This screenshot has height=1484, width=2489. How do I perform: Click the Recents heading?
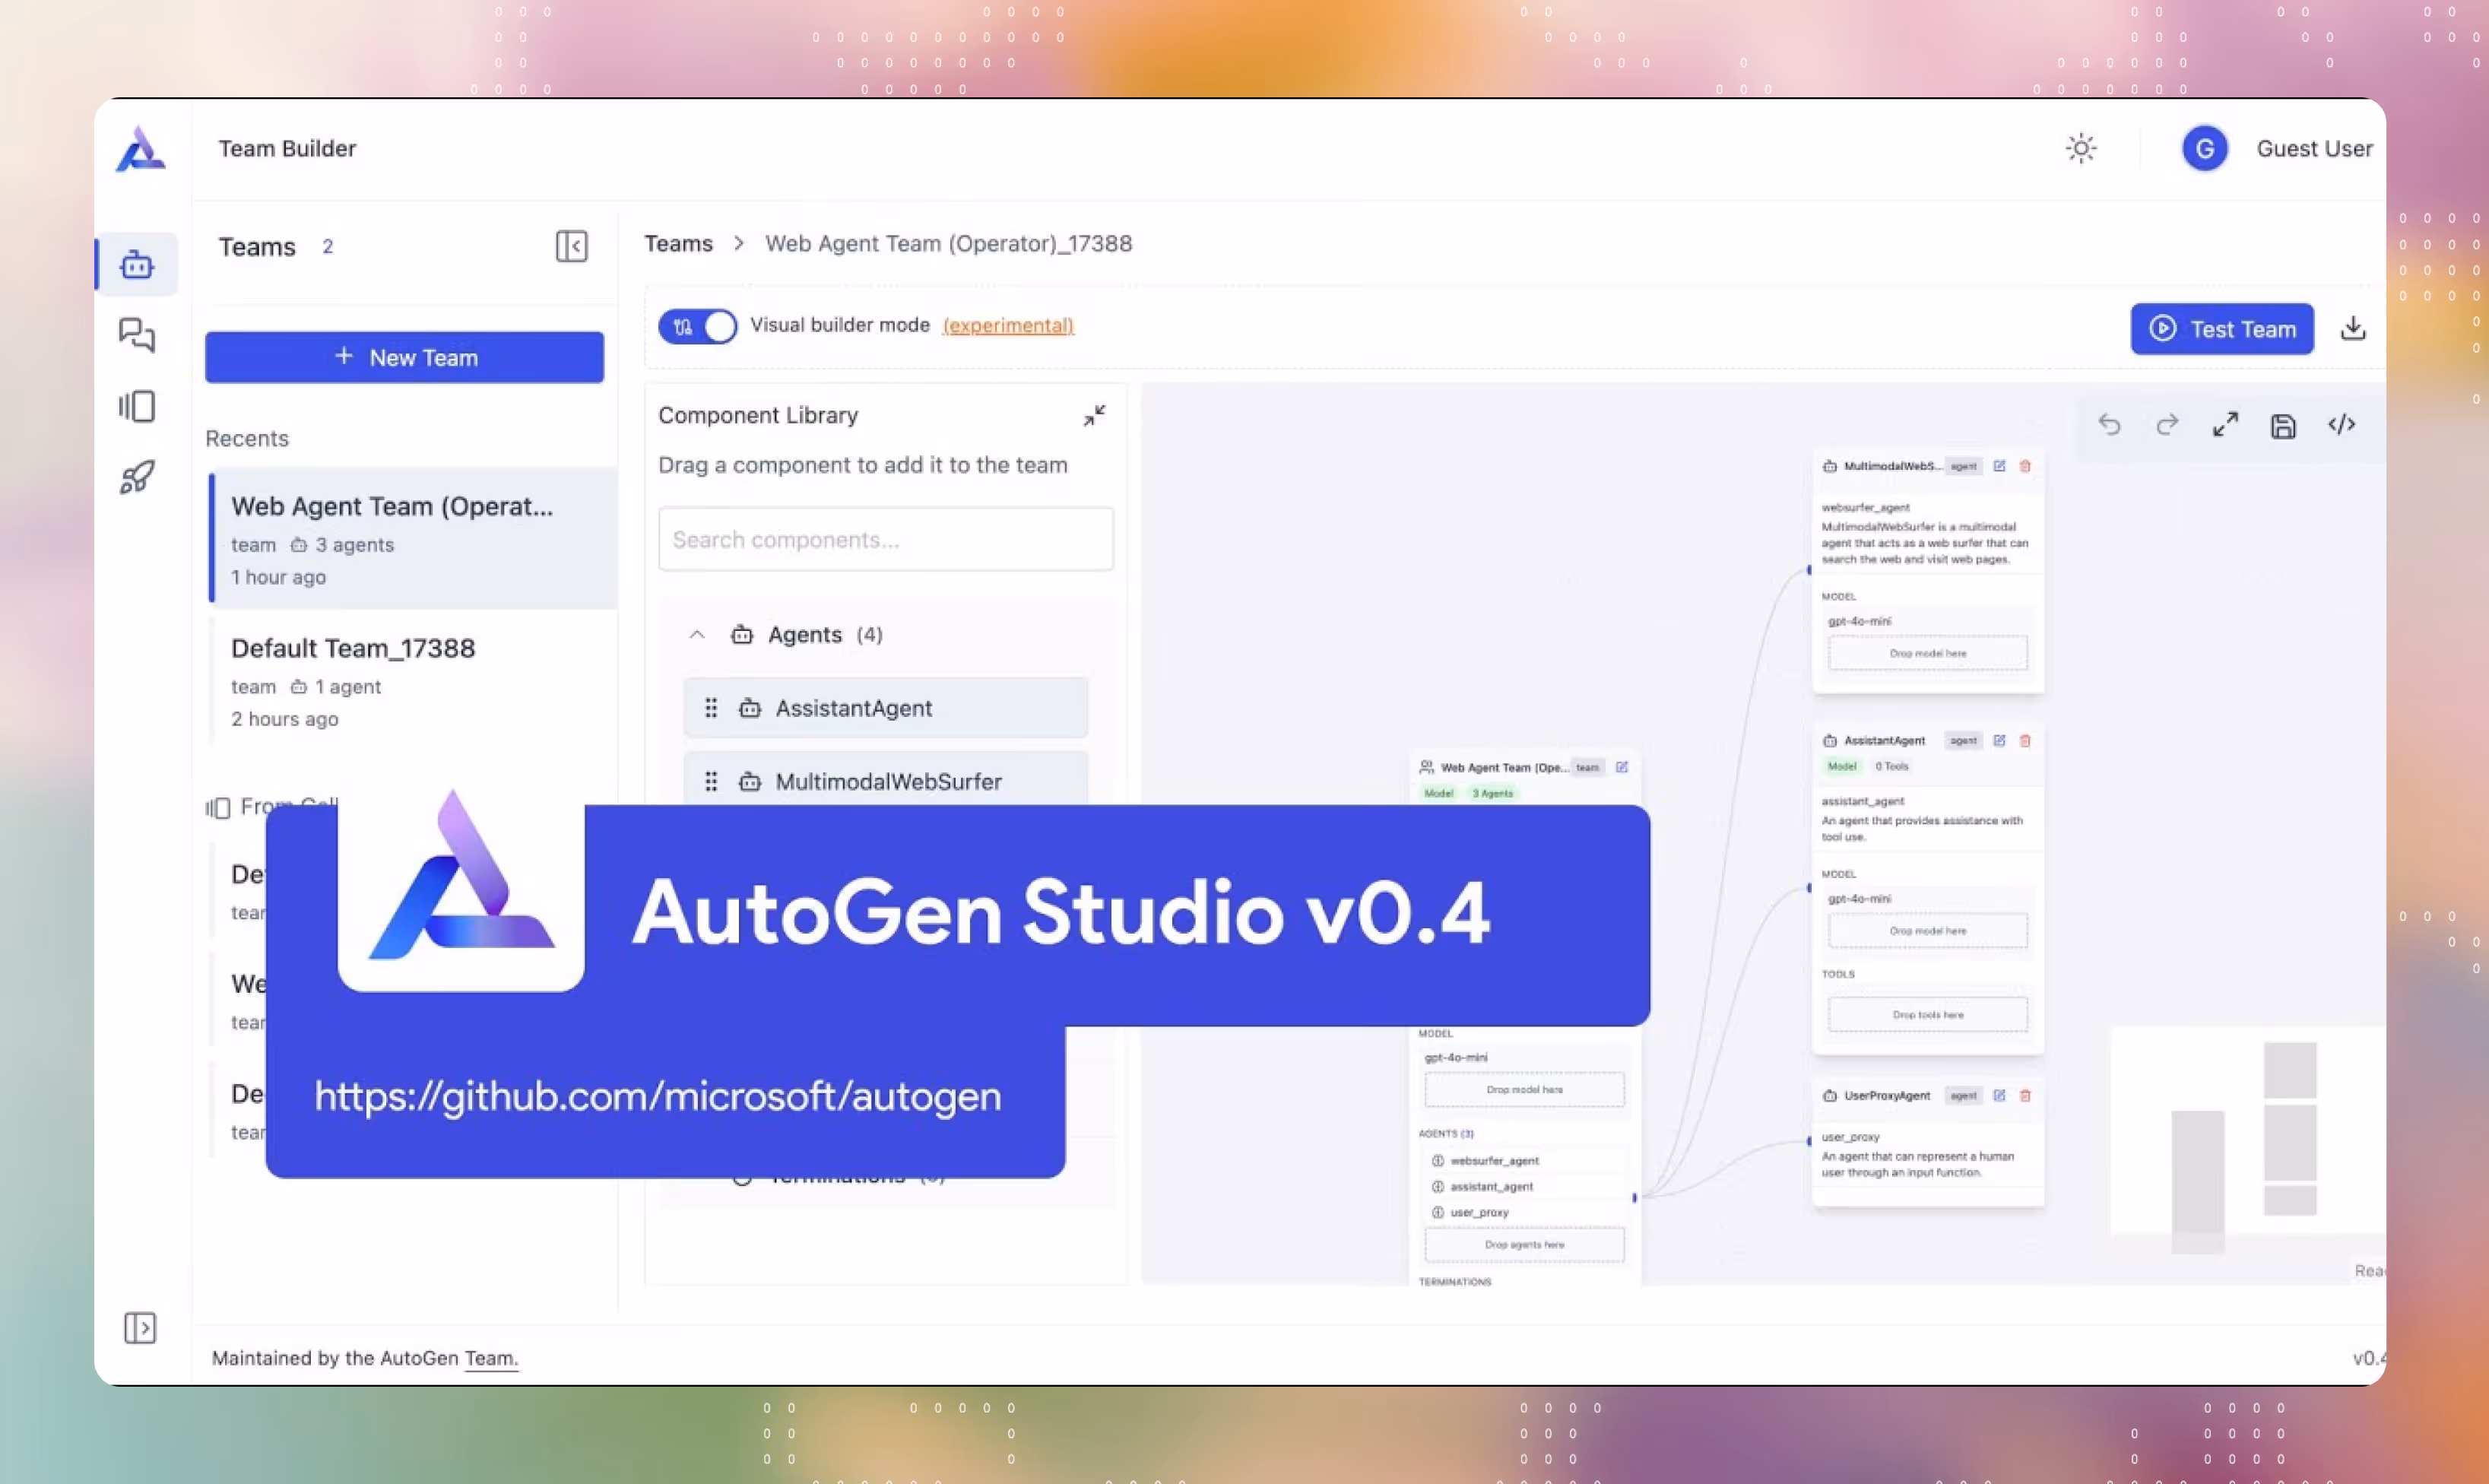click(247, 439)
